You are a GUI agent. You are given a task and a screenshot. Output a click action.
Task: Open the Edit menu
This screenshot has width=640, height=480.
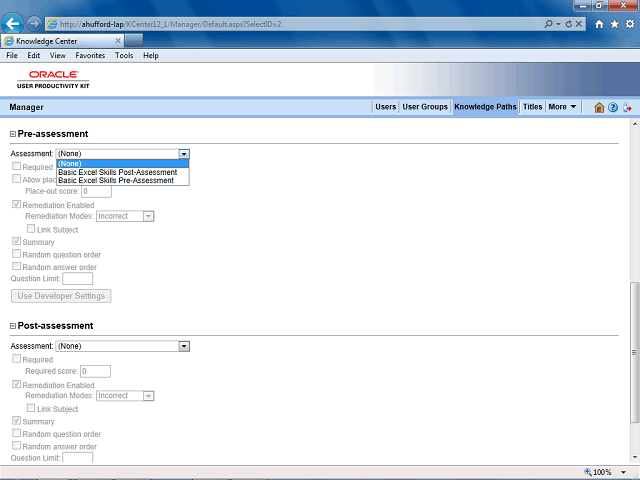[33, 56]
